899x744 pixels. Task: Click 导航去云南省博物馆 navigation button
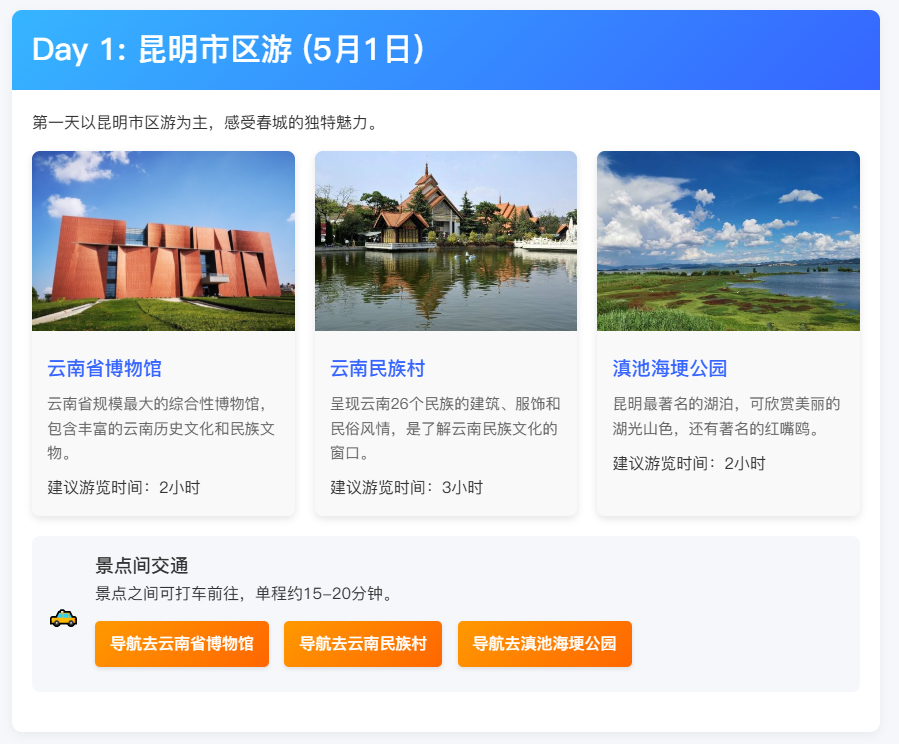click(181, 644)
